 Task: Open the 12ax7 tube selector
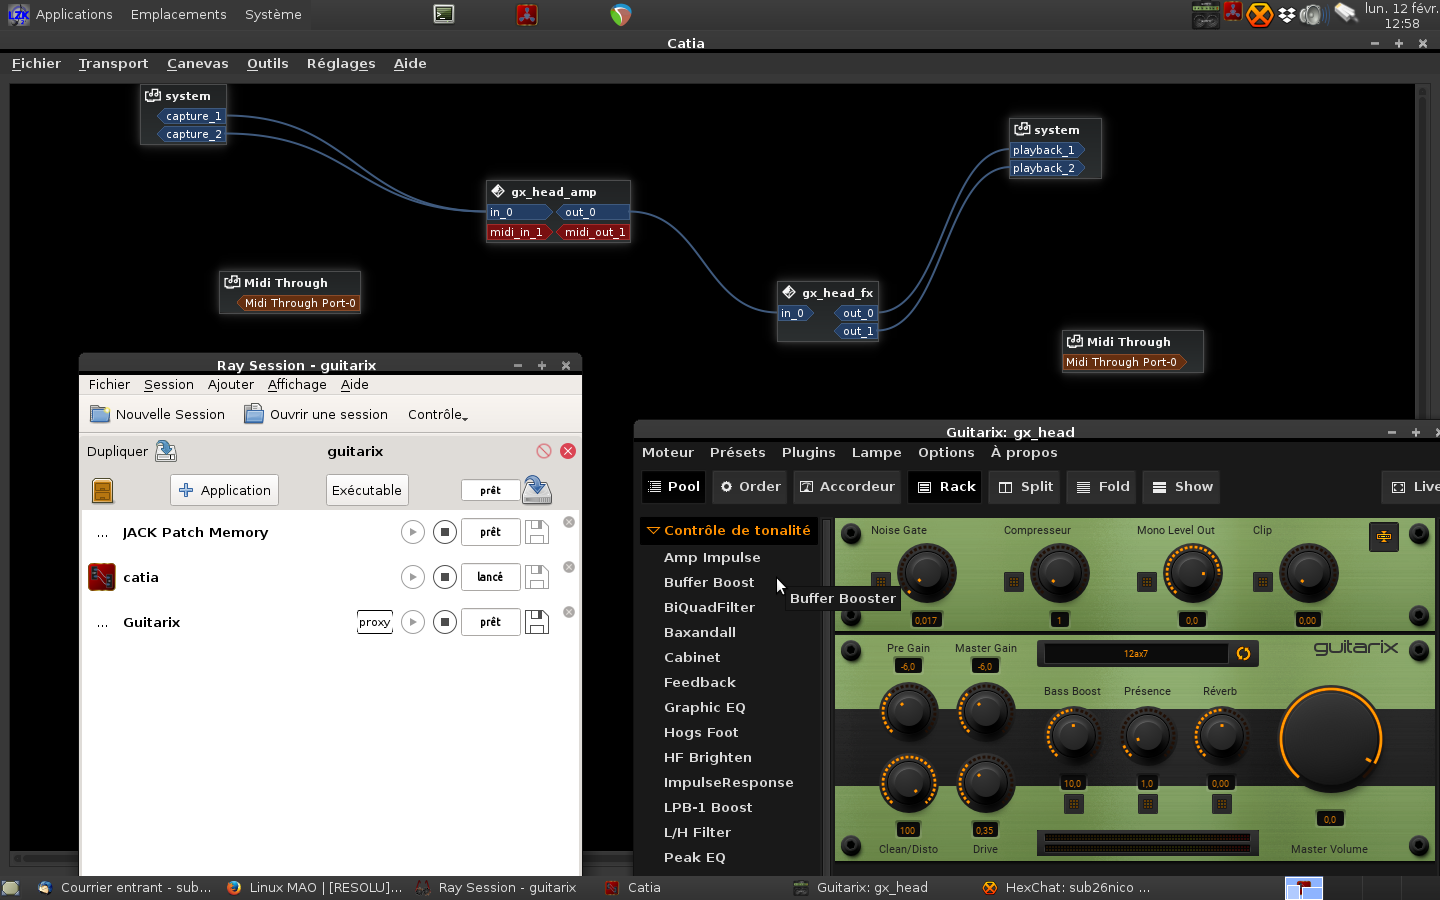1135,654
